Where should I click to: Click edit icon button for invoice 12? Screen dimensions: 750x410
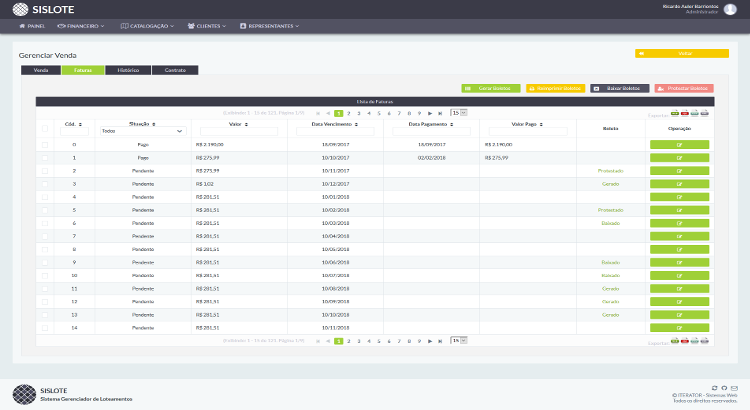click(x=679, y=301)
